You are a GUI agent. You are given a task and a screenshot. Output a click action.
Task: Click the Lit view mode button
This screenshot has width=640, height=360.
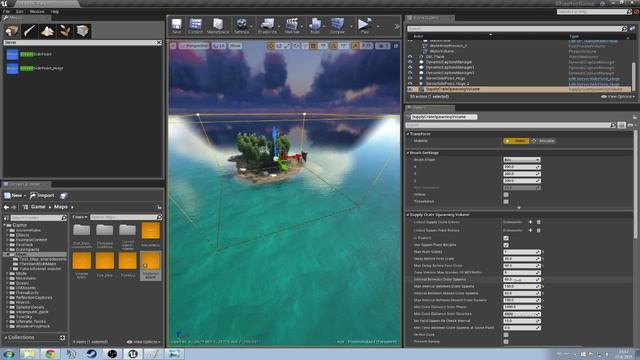(x=219, y=46)
